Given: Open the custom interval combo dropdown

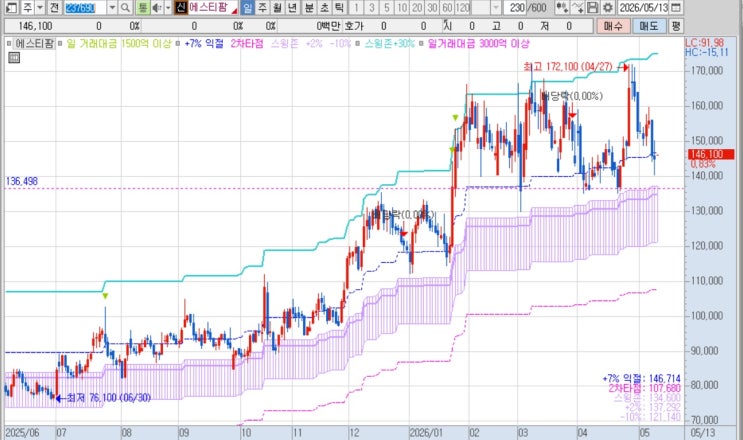Looking at the screenshot, I should 496,8.
